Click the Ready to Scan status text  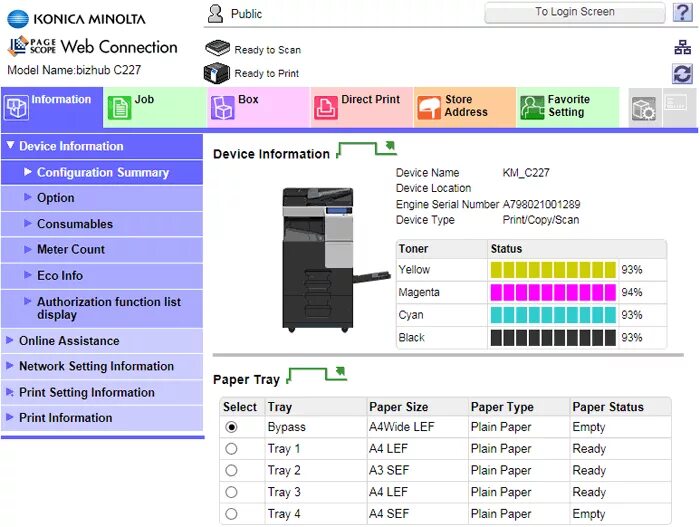tap(267, 50)
